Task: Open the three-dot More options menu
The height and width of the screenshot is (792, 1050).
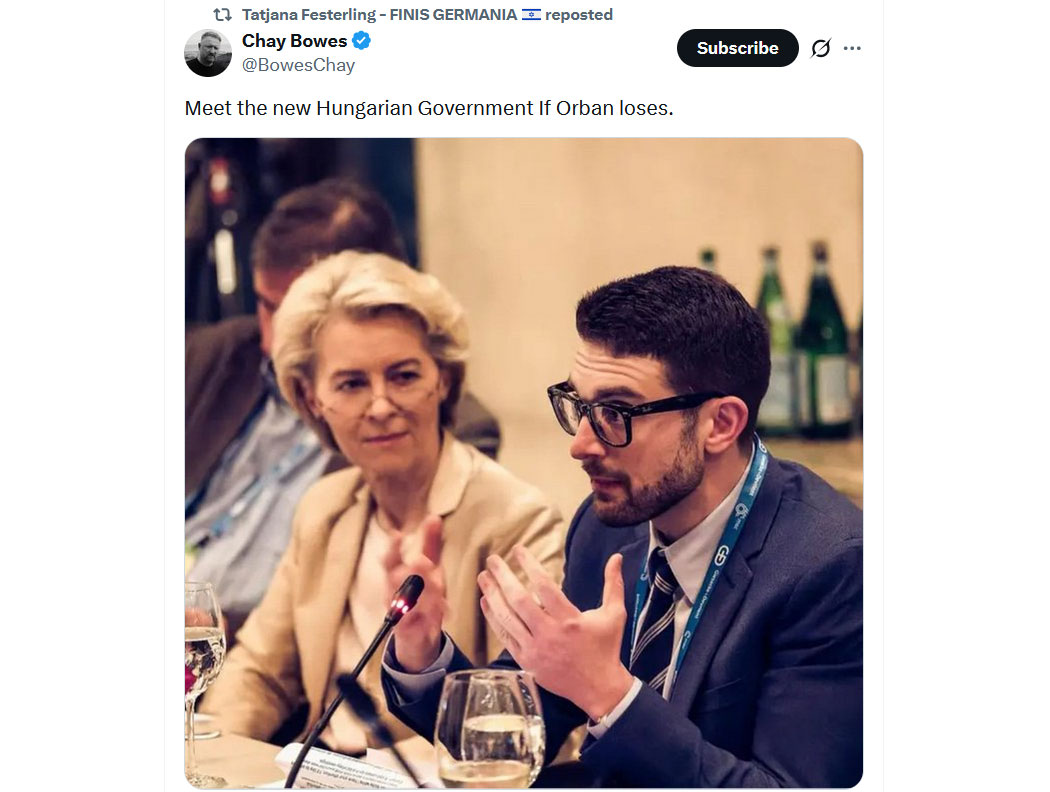Action: click(852, 48)
